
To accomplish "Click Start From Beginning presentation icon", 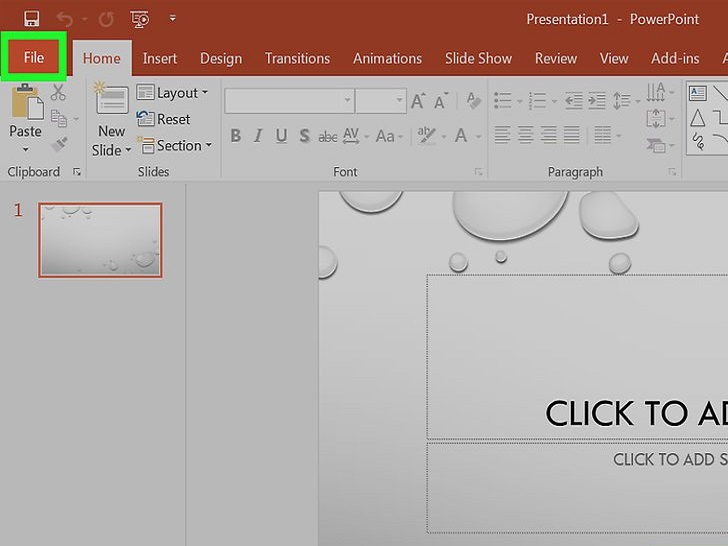I will tap(139, 18).
